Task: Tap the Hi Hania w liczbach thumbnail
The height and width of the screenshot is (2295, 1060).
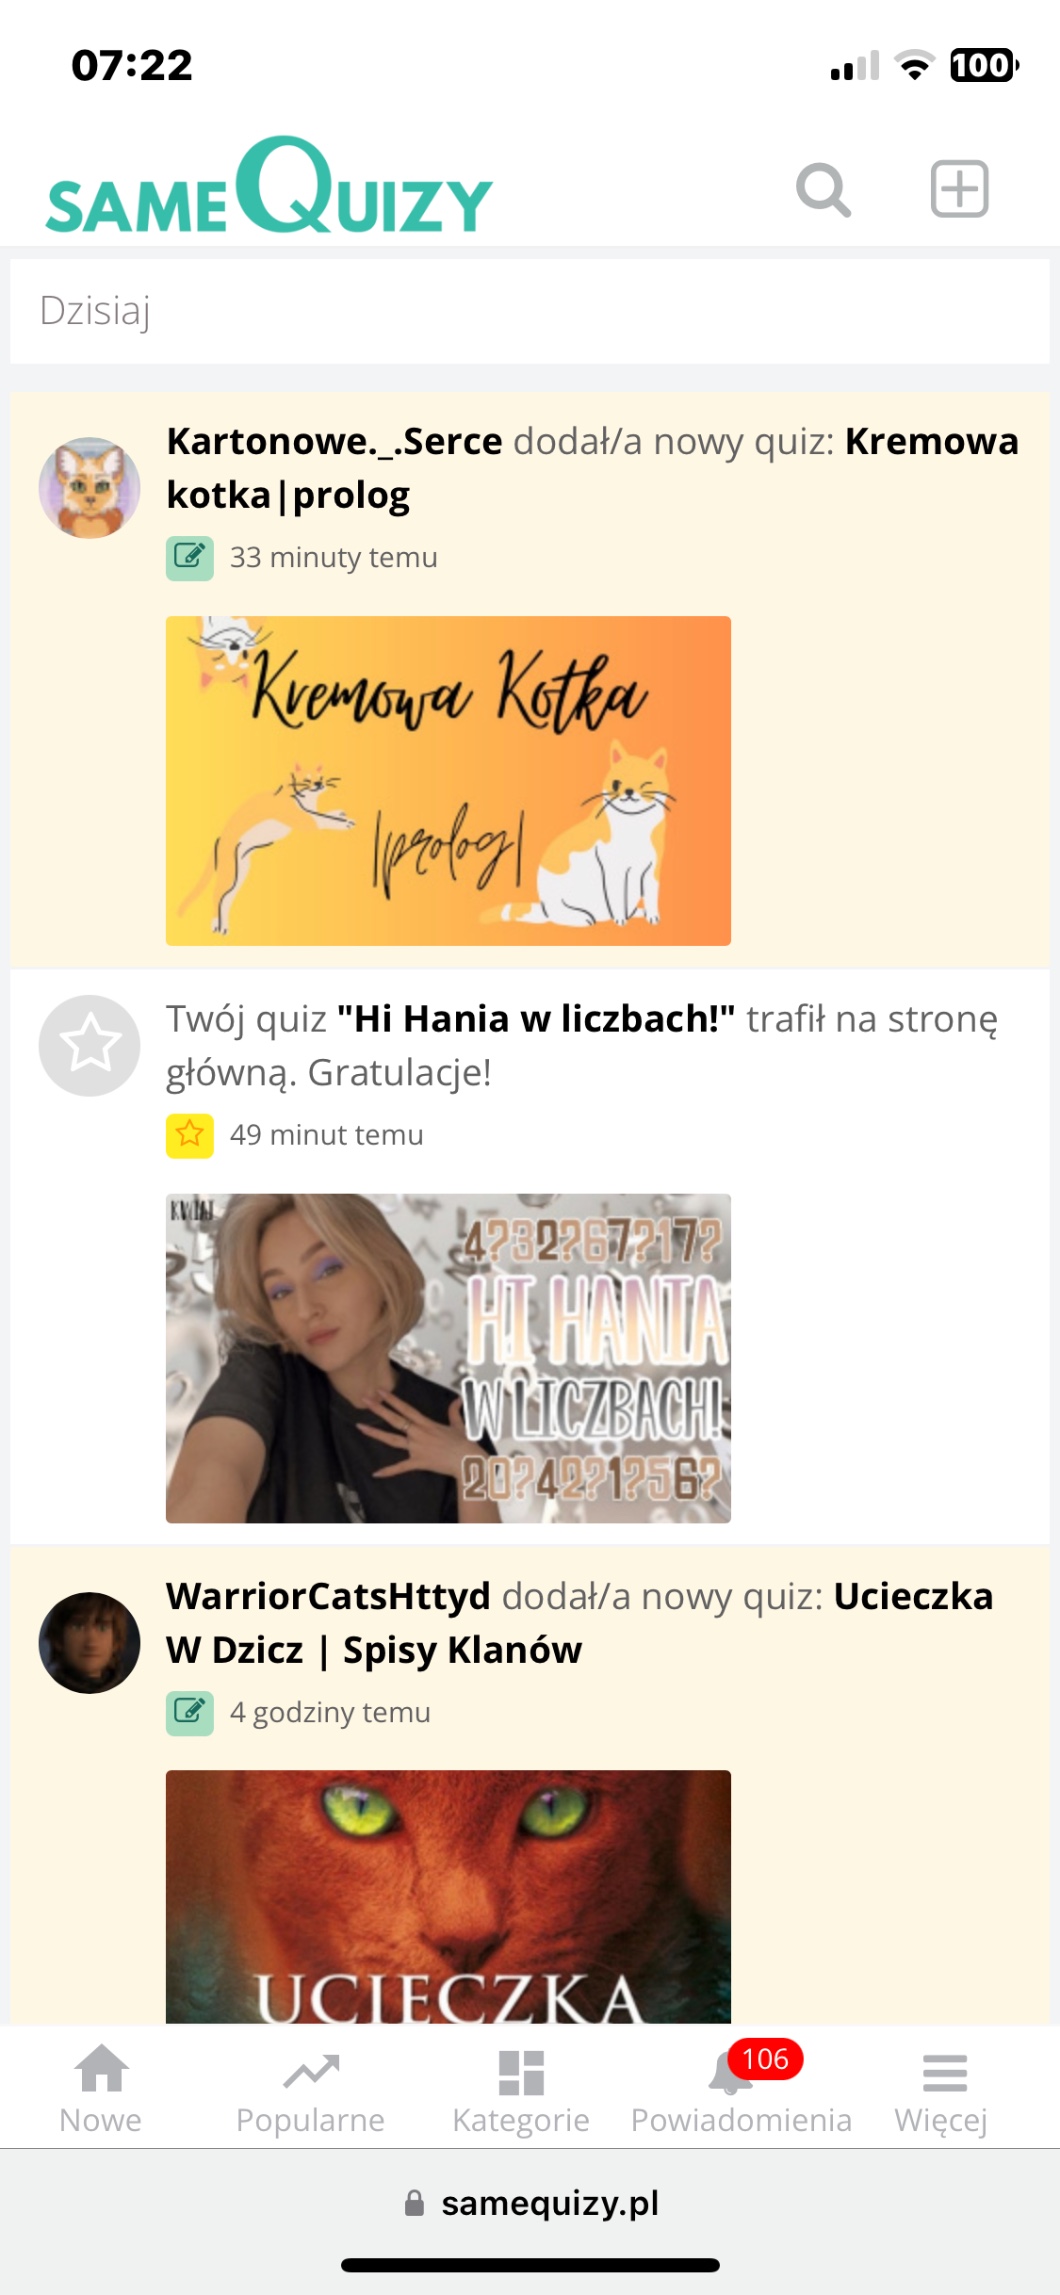Action: (x=448, y=1358)
